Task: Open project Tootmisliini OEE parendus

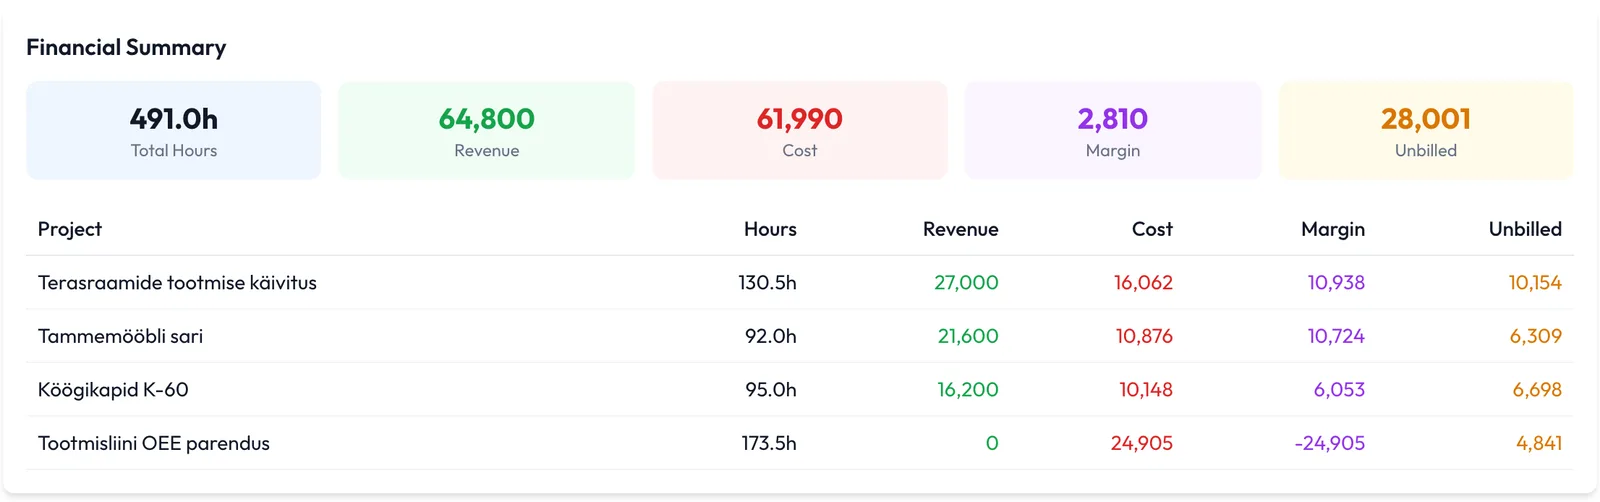Action: click(154, 443)
